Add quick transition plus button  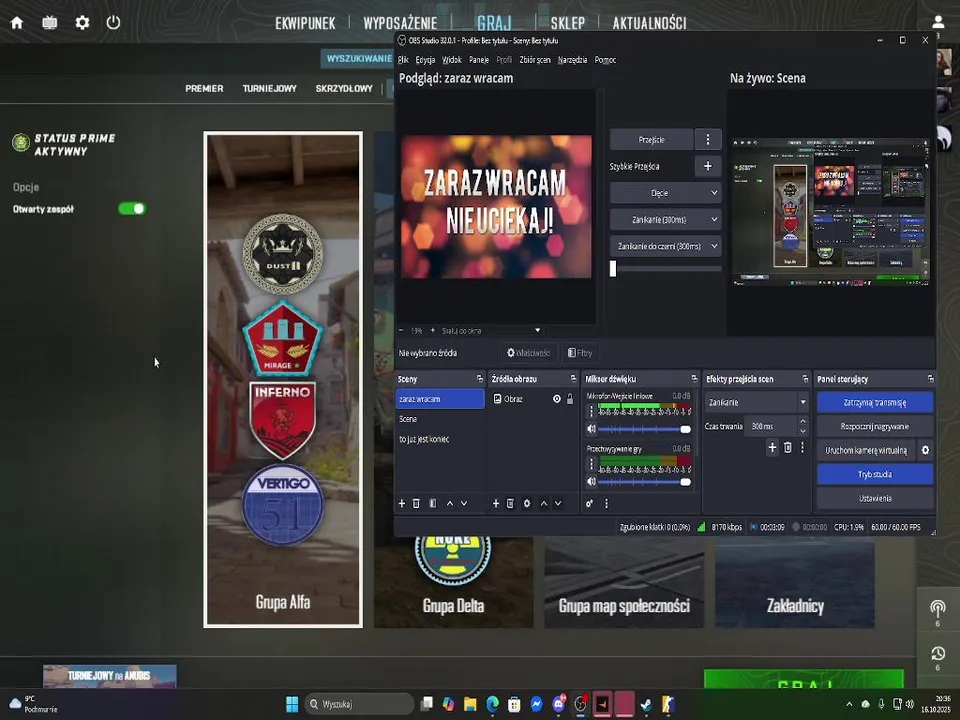708,166
